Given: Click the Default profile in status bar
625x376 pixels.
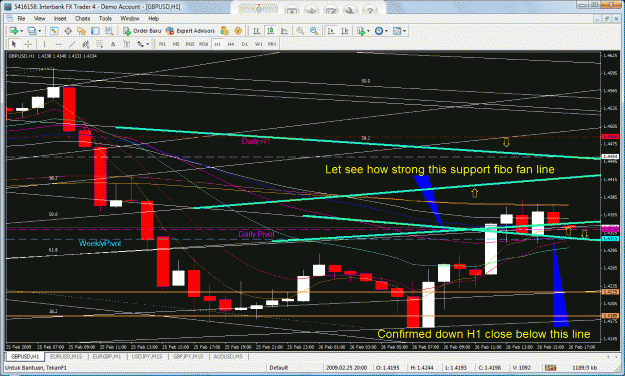Looking at the screenshot, I should pos(278,368).
